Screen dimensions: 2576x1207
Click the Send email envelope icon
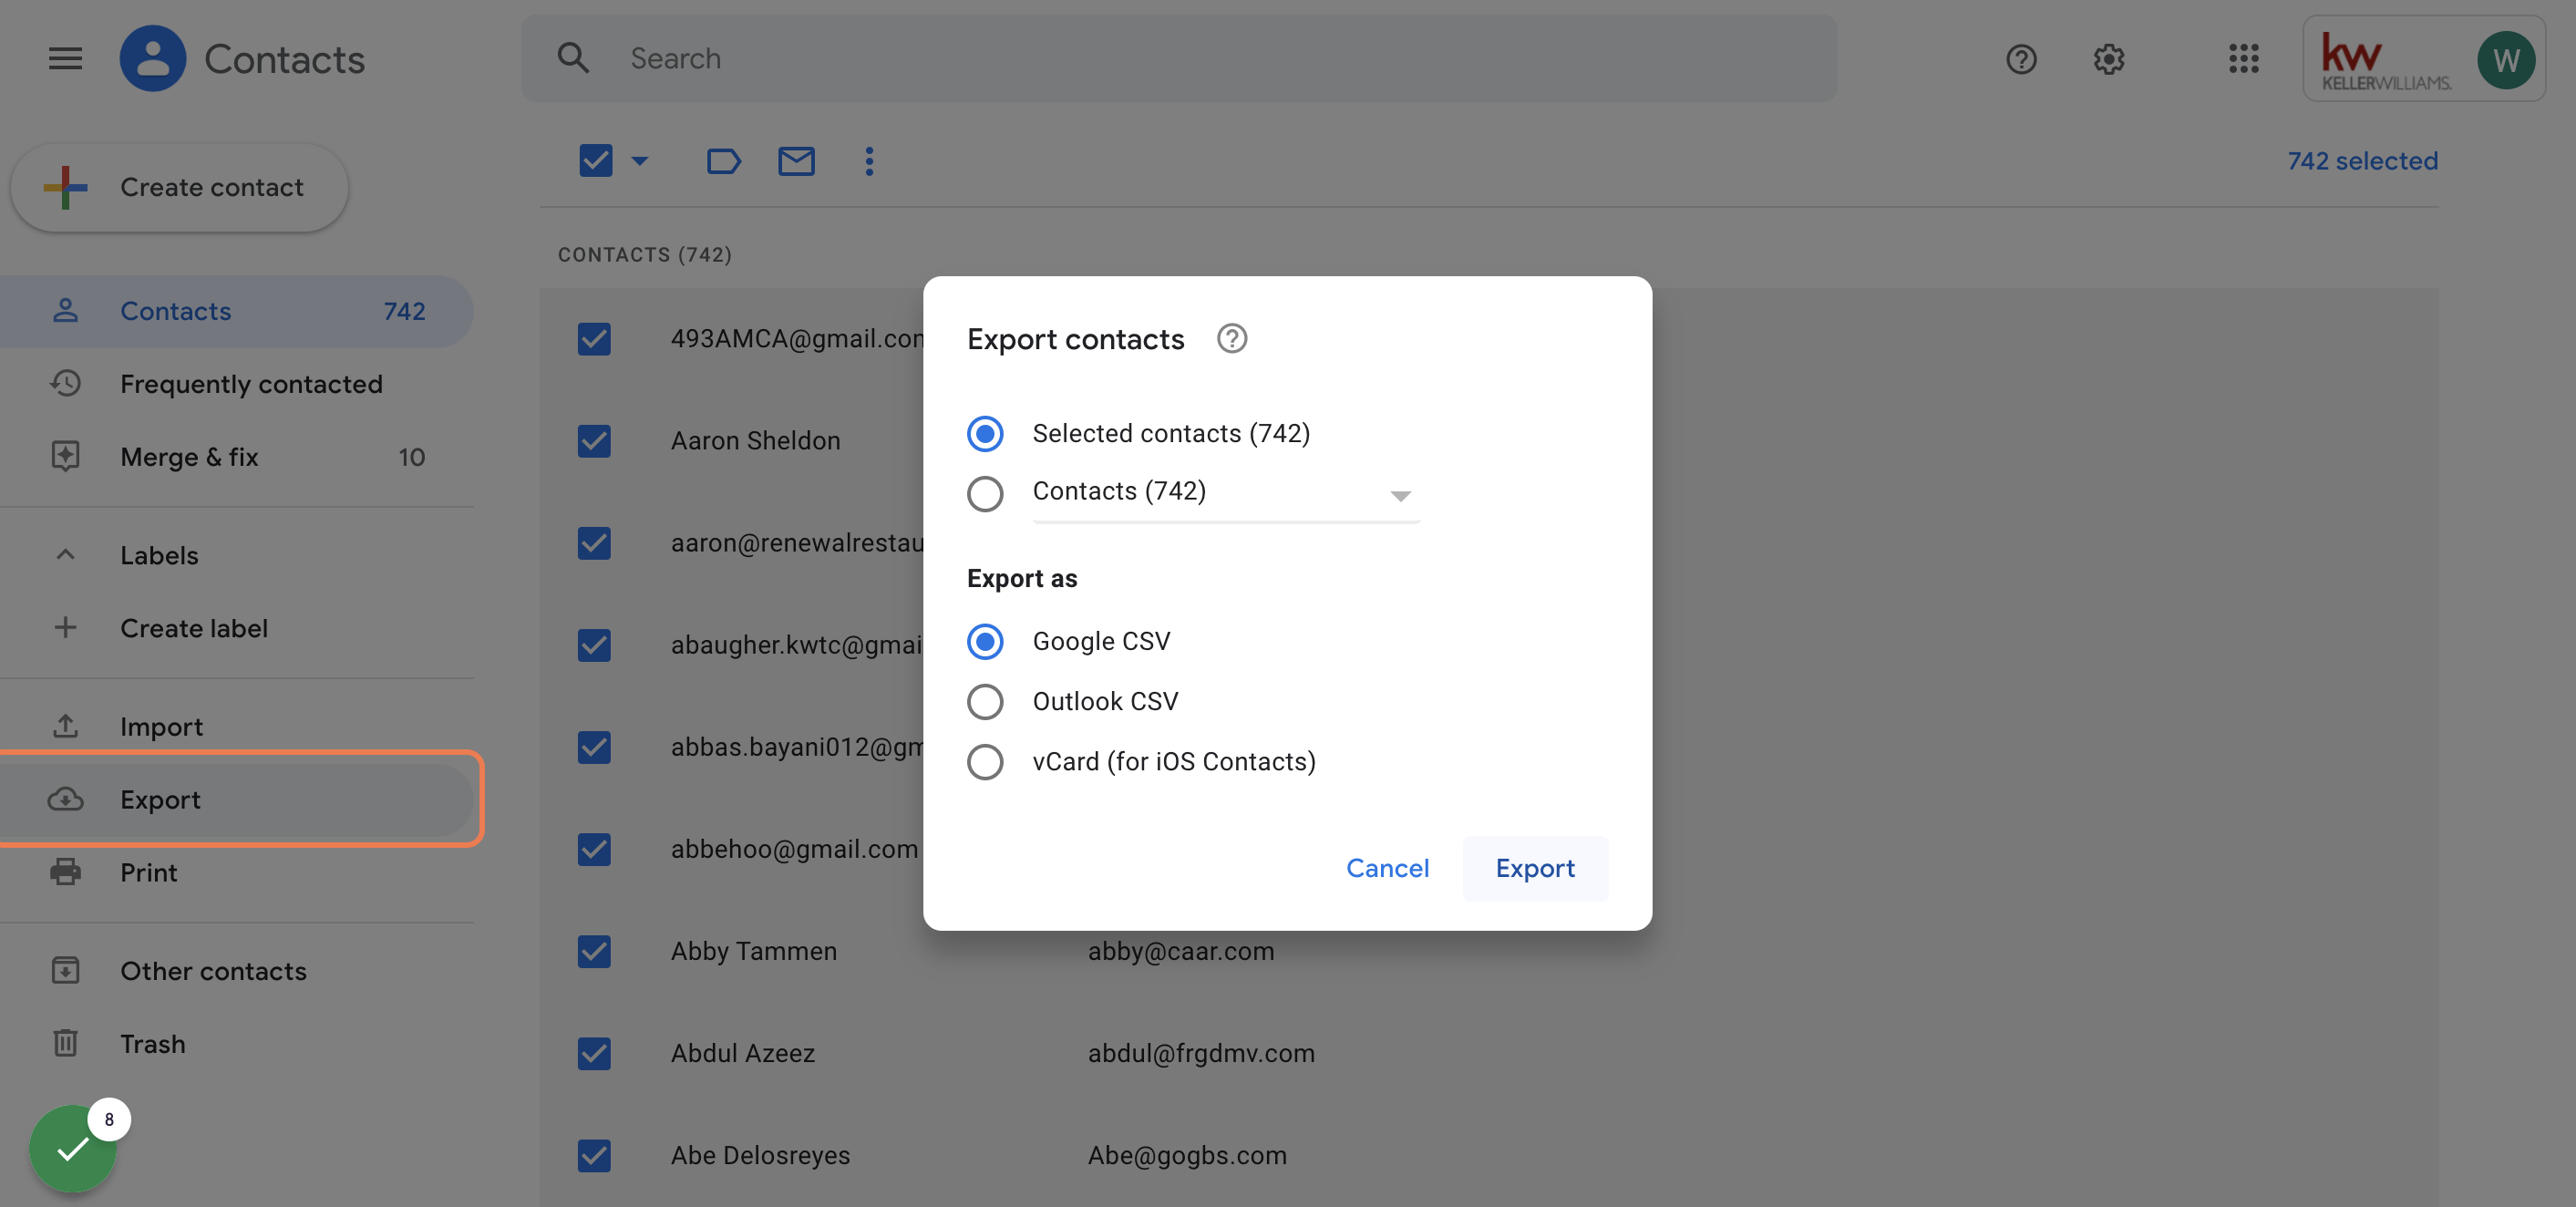[x=796, y=161]
